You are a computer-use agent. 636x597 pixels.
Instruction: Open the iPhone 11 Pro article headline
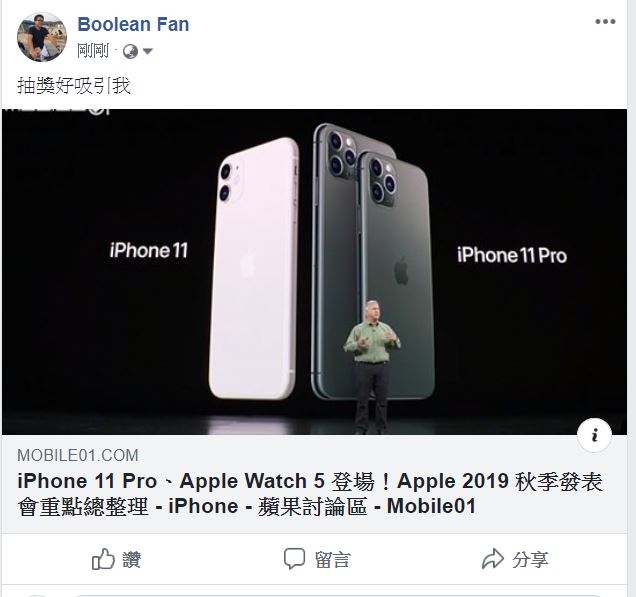click(310, 494)
